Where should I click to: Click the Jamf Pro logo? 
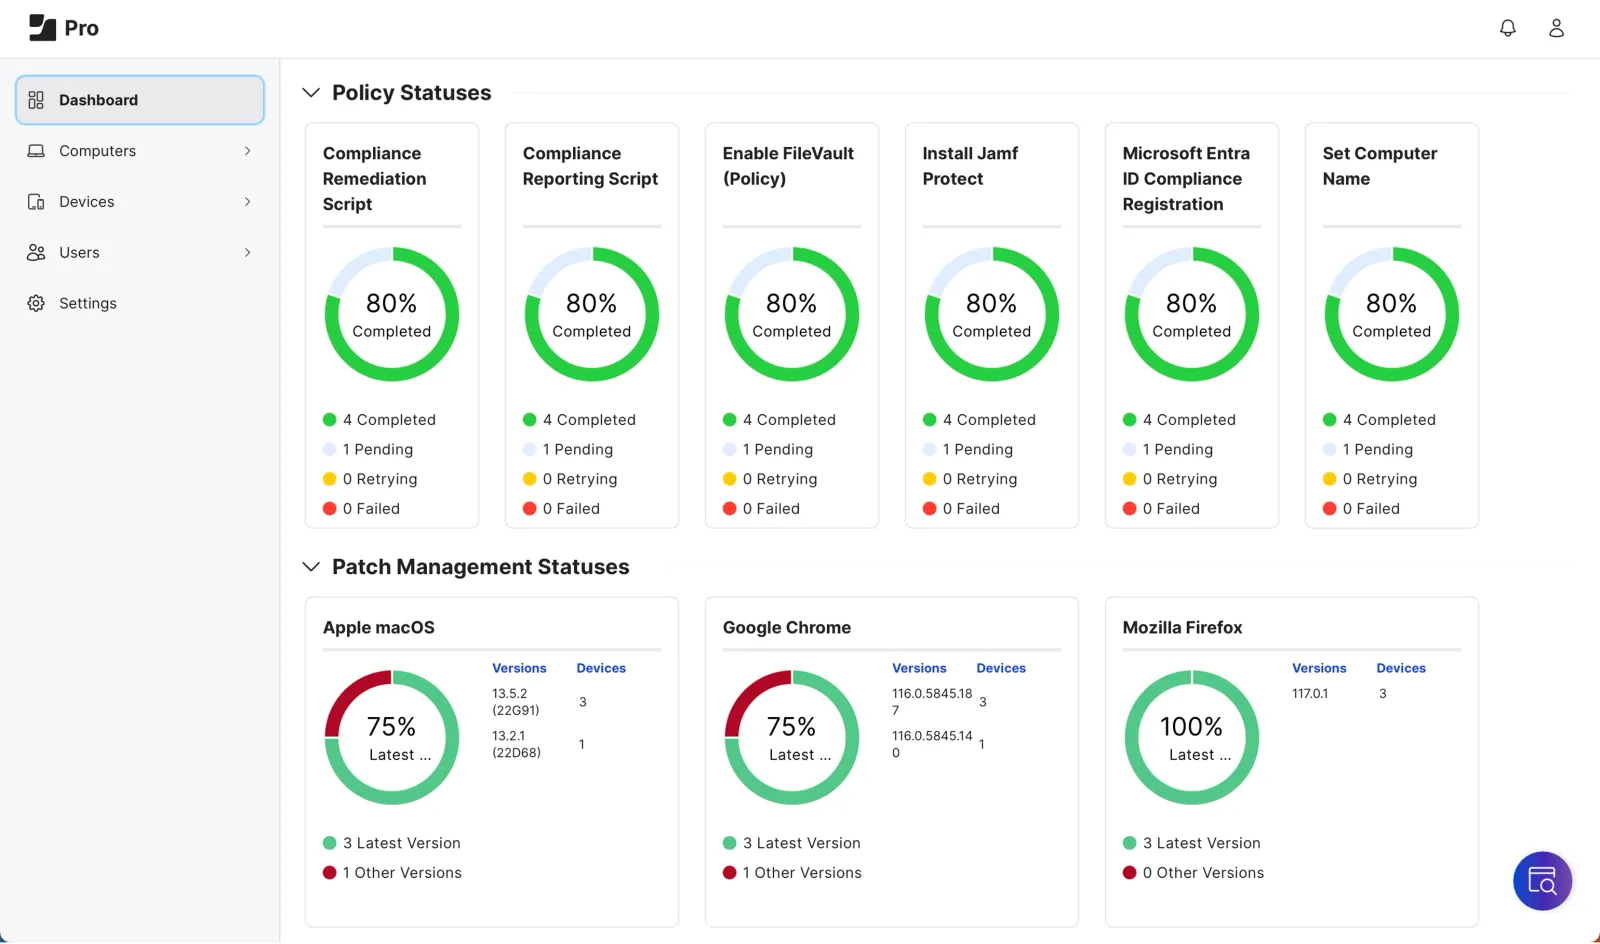click(64, 28)
